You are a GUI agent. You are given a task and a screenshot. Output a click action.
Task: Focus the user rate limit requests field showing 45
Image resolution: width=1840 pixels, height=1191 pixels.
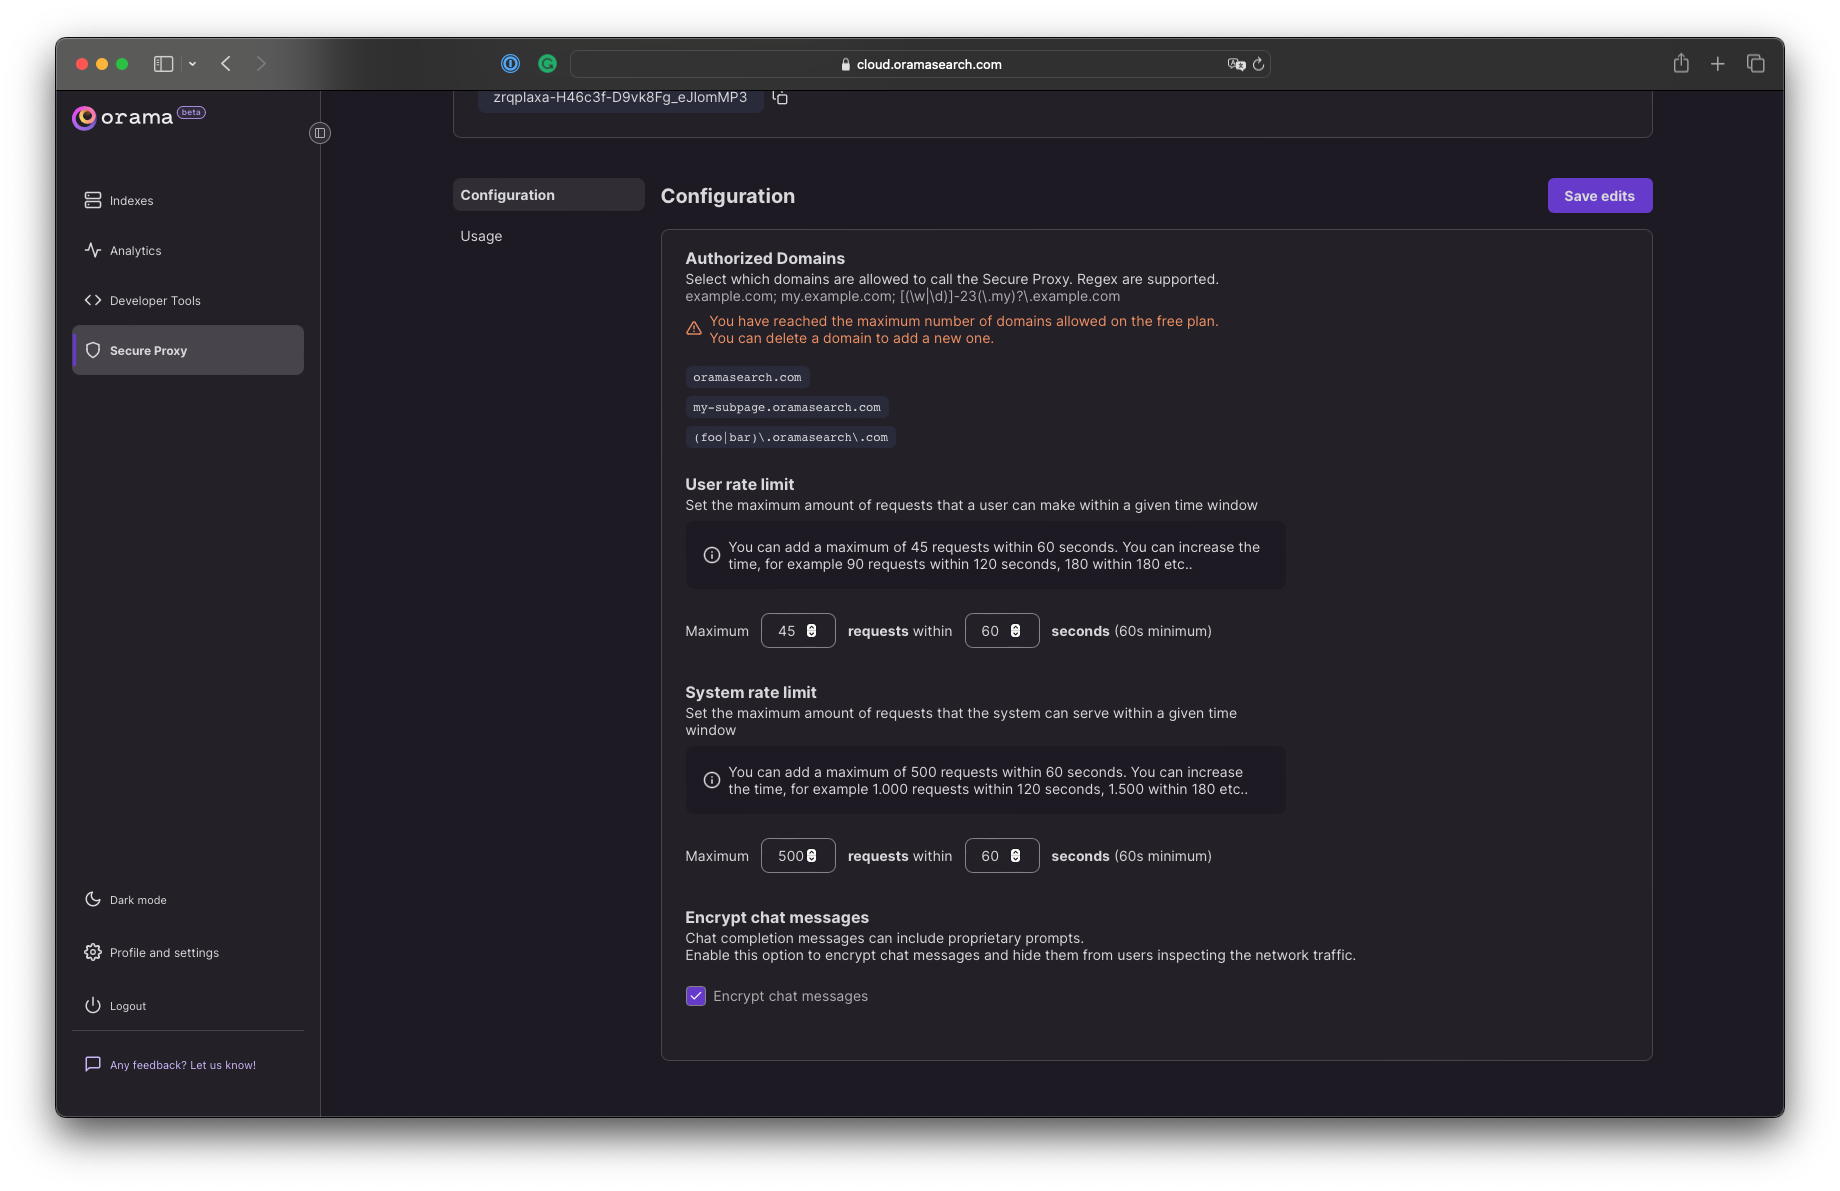coord(798,631)
